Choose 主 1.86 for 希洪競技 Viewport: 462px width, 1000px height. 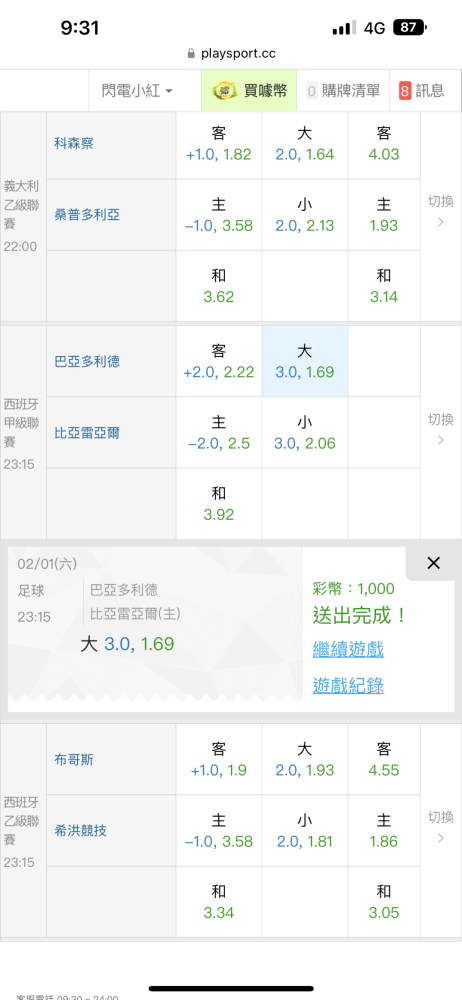click(x=384, y=830)
